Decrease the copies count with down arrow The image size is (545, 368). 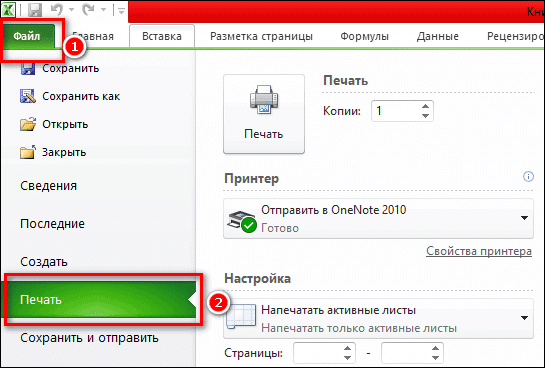[x=425, y=116]
